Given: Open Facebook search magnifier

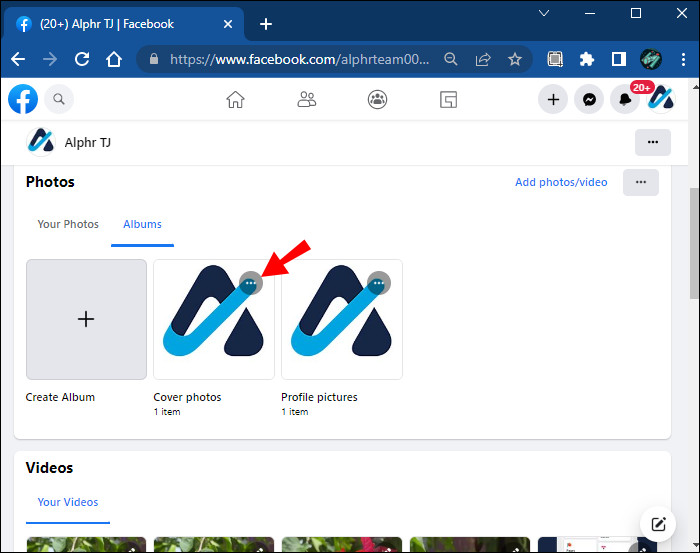Looking at the screenshot, I should (x=59, y=99).
